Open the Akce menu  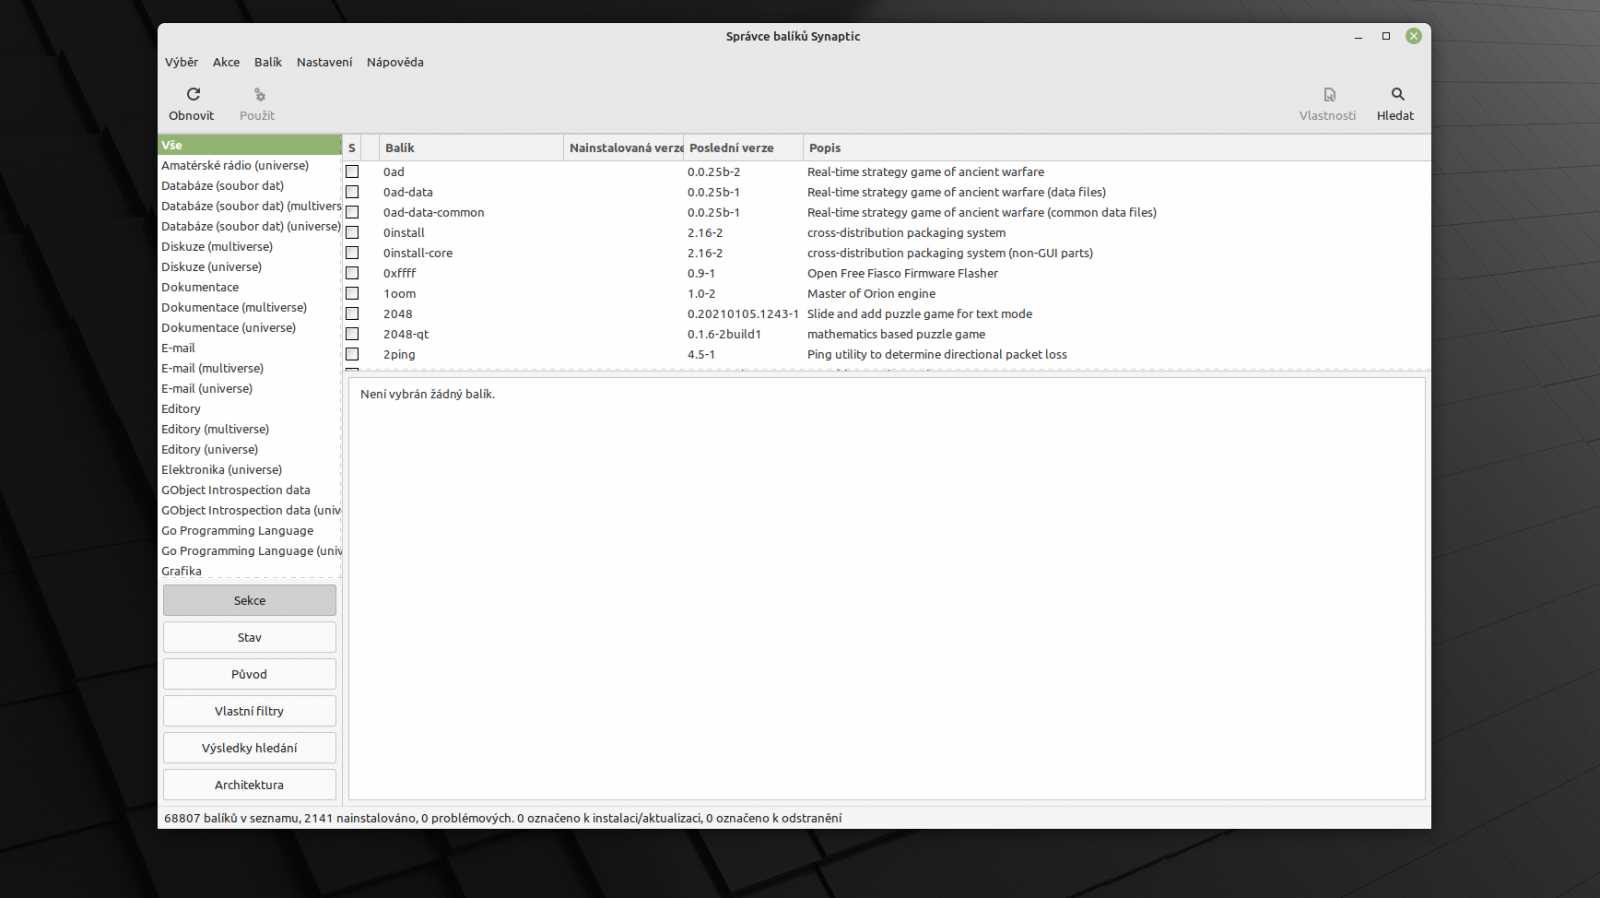point(226,62)
